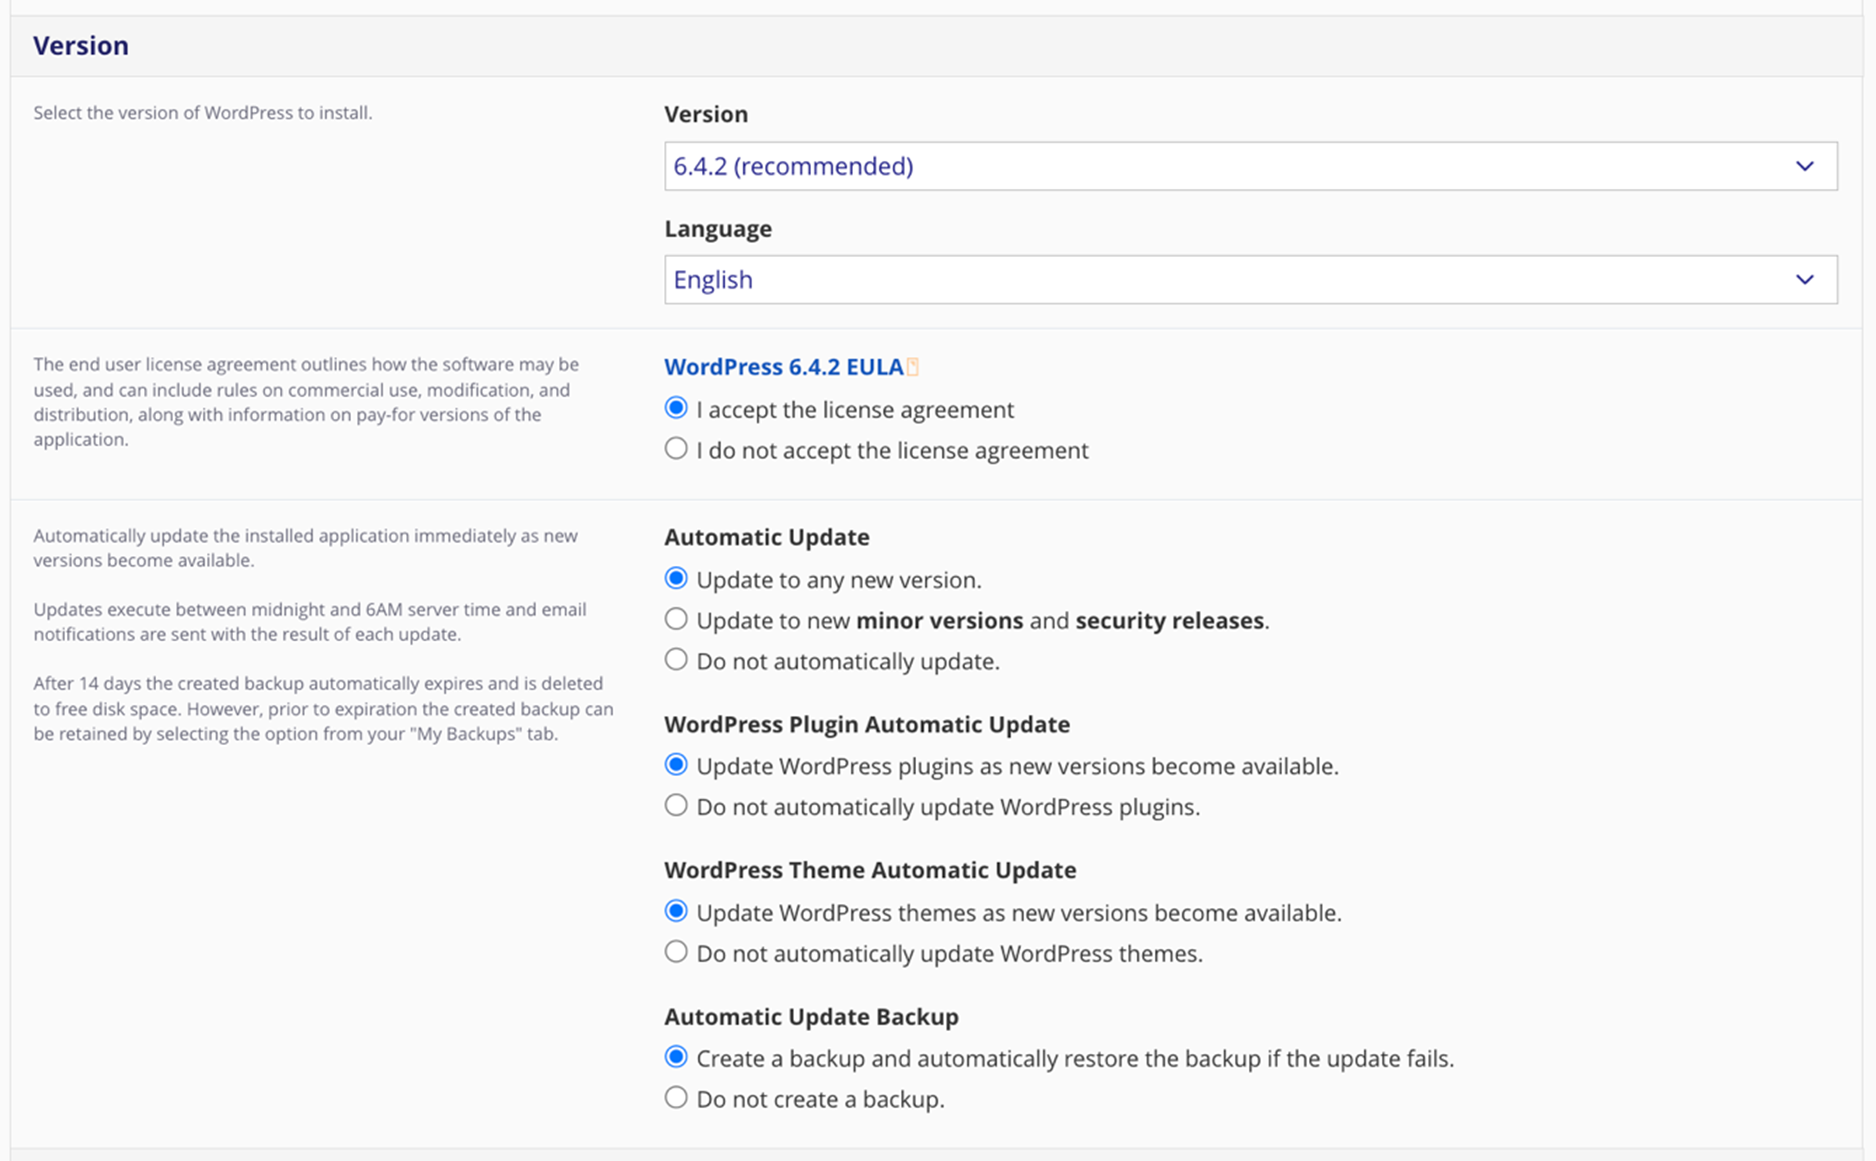This screenshot has width=1876, height=1161.
Task: Choose 'Update to any new version'
Action: click(676, 579)
